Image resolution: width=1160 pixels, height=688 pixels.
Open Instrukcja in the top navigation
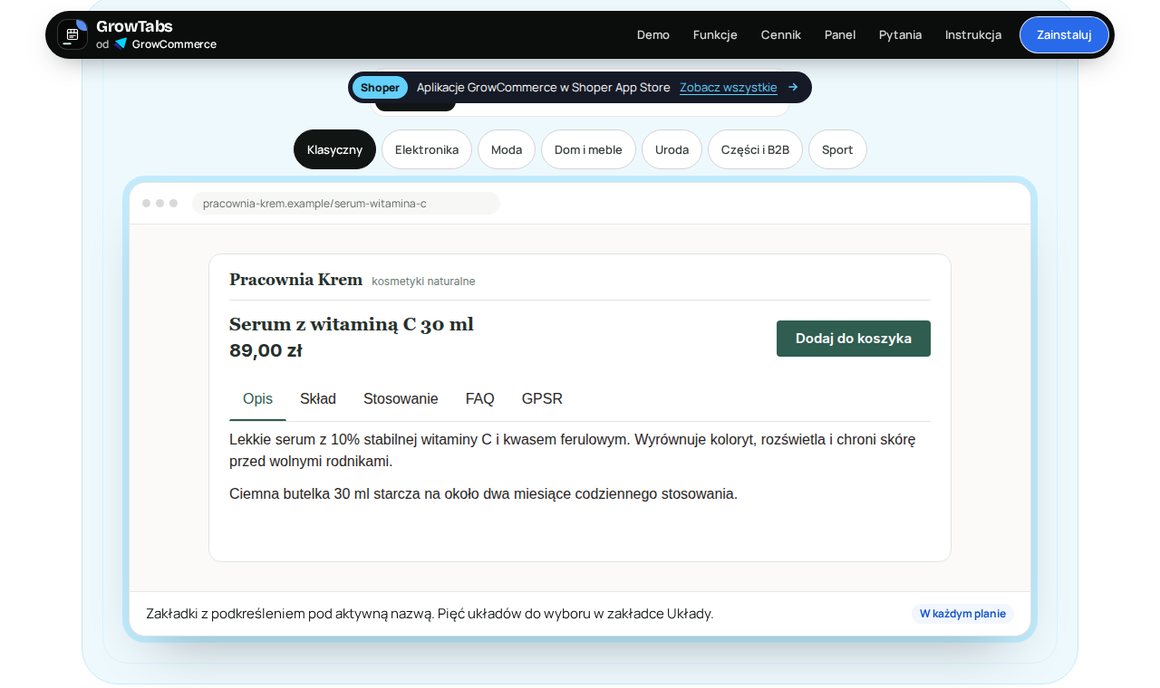point(973,35)
